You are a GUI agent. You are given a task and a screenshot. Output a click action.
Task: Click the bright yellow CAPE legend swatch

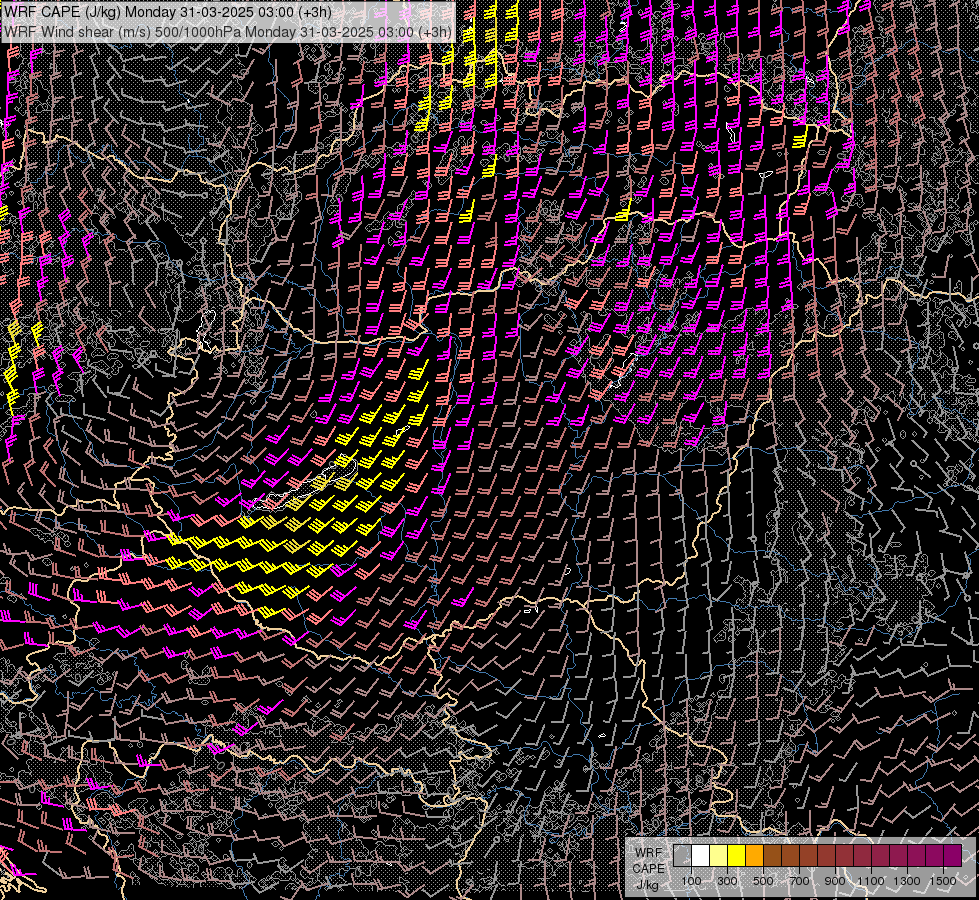[737, 856]
